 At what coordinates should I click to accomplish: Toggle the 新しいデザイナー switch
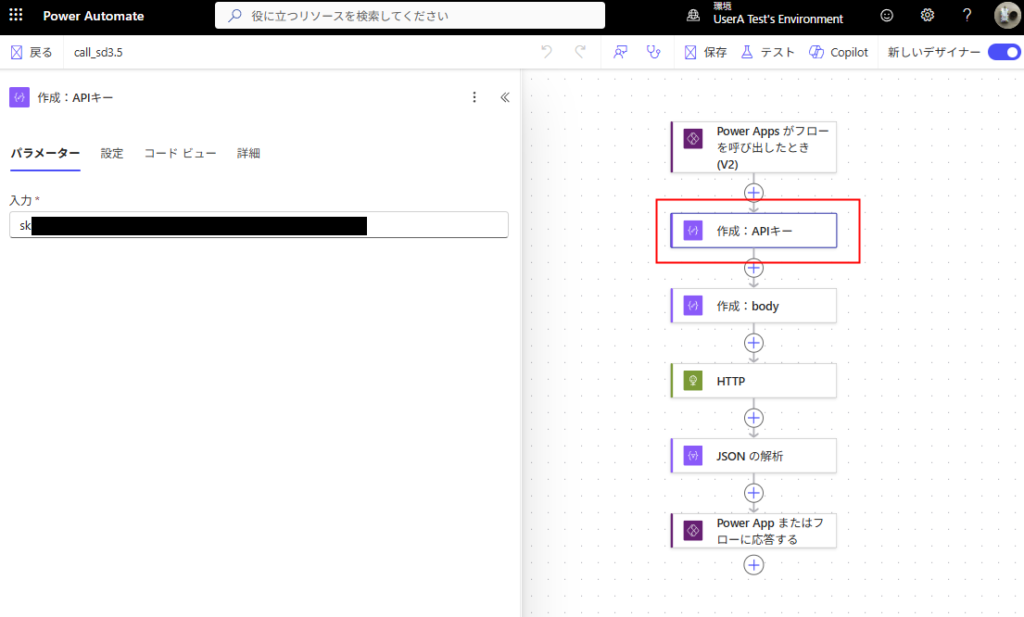tap(1003, 52)
